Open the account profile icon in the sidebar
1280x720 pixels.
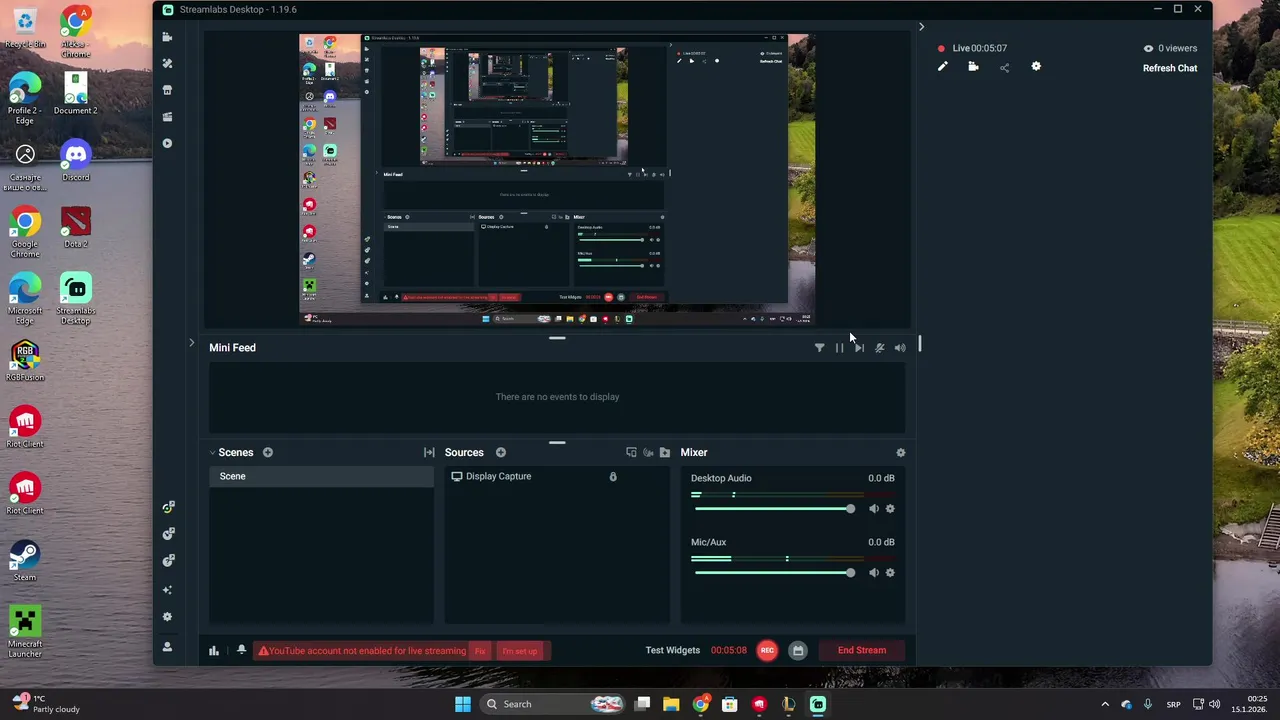(x=167, y=647)
